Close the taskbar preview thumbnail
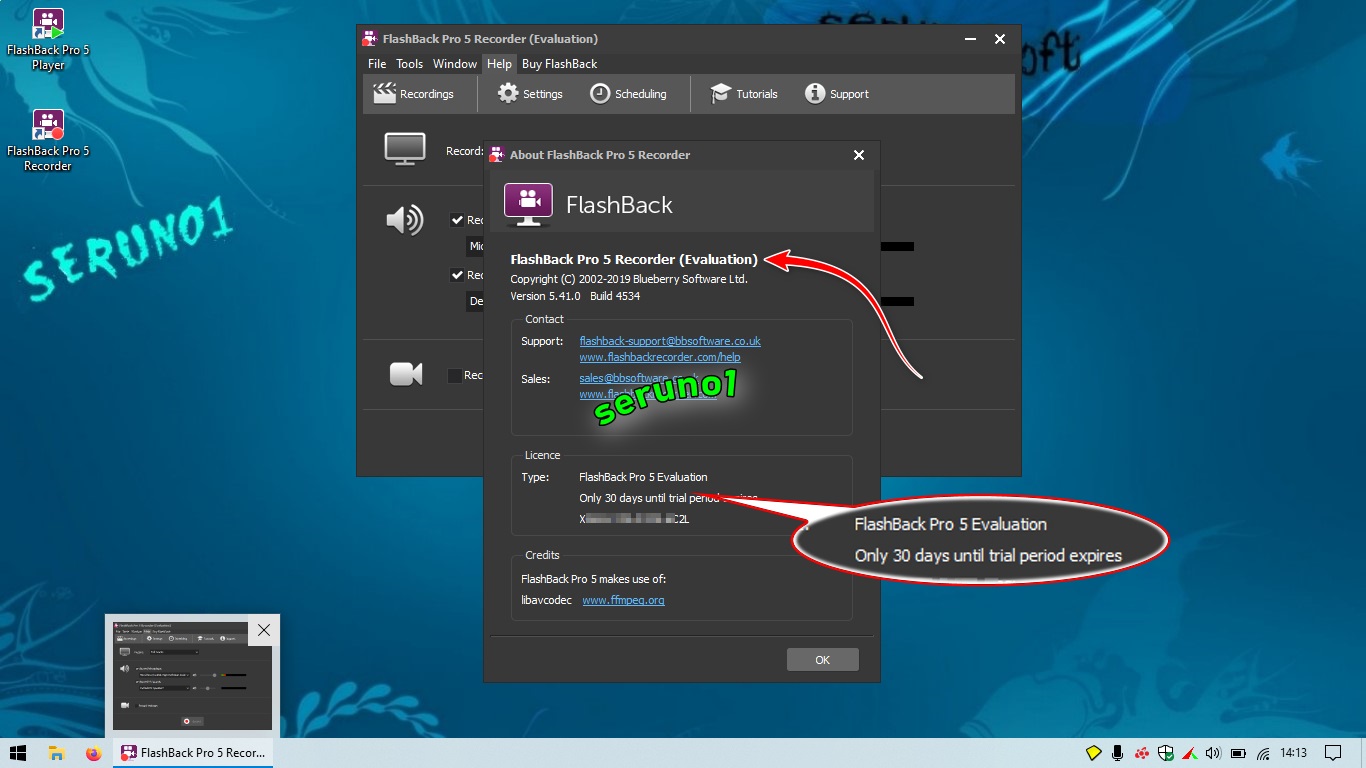 pyautogui.click(x=263, y=630)
